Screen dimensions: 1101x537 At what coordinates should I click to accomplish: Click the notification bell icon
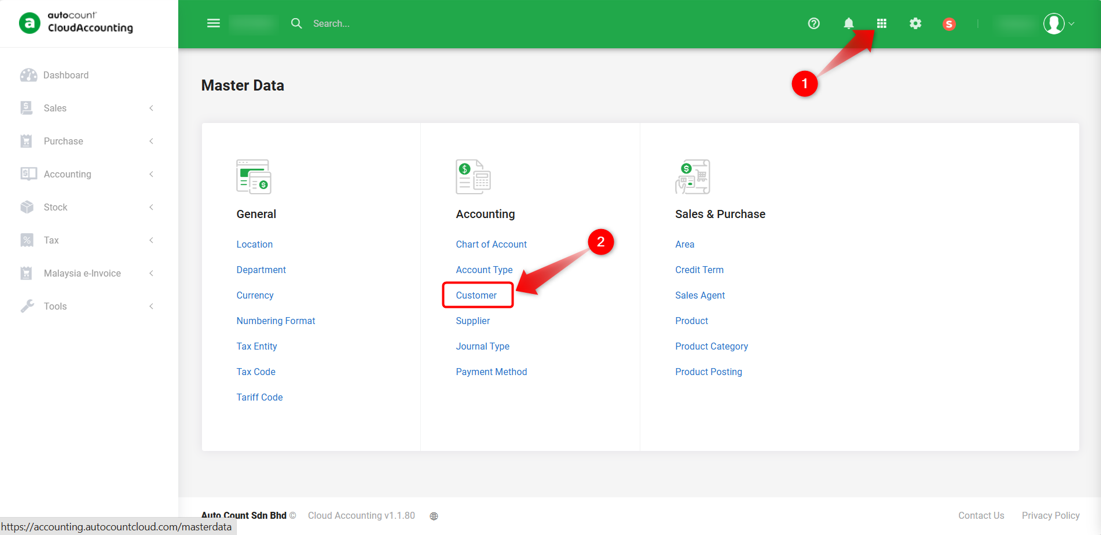click(848, 23)
